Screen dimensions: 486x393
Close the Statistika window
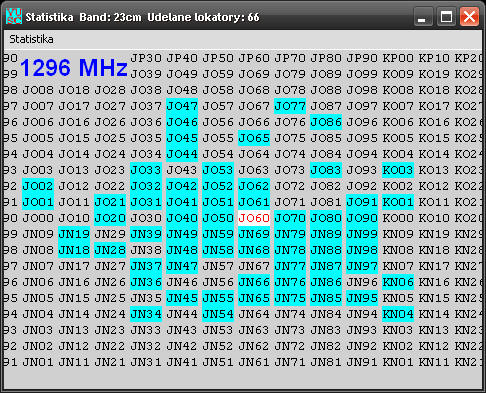click(469, 16)
